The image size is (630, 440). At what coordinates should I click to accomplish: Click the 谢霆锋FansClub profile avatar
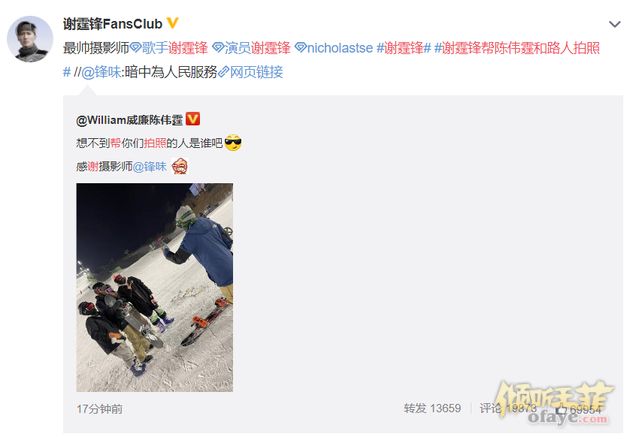point(30,39)
